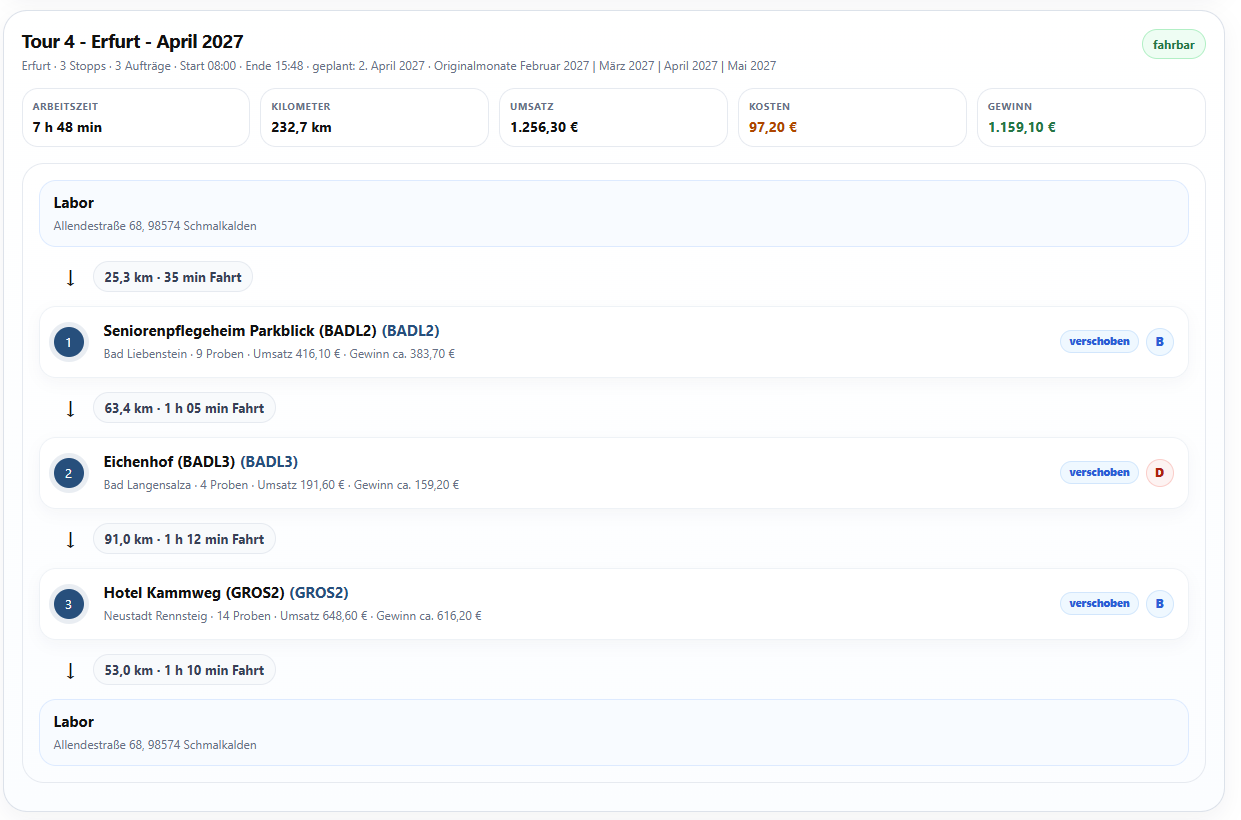Viewport: 1241px width, 820px height.
Task: Click the down arrow before 25,3 km leg
Action: (70, 278)
